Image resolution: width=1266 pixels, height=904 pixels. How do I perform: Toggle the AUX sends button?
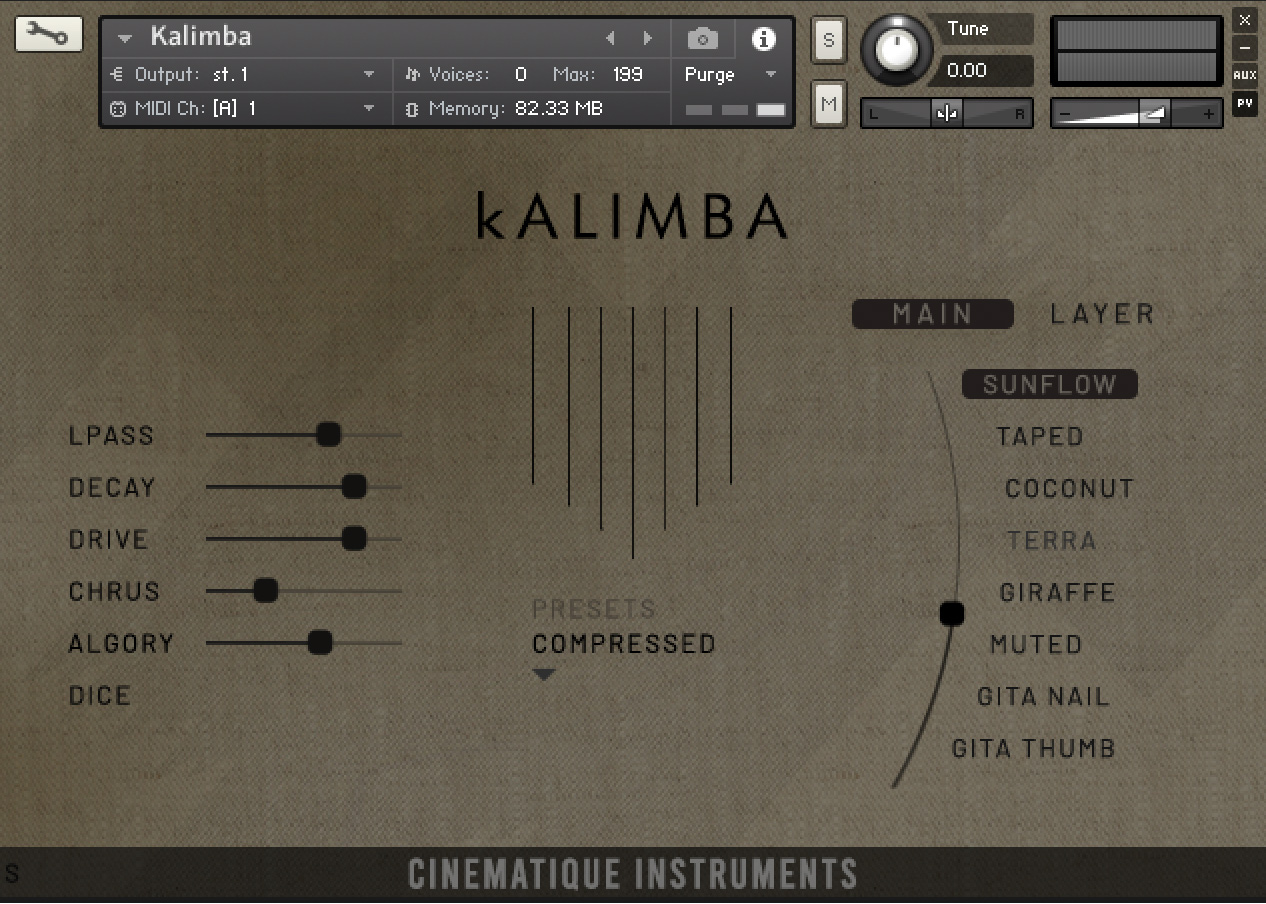click(1244, 75)
